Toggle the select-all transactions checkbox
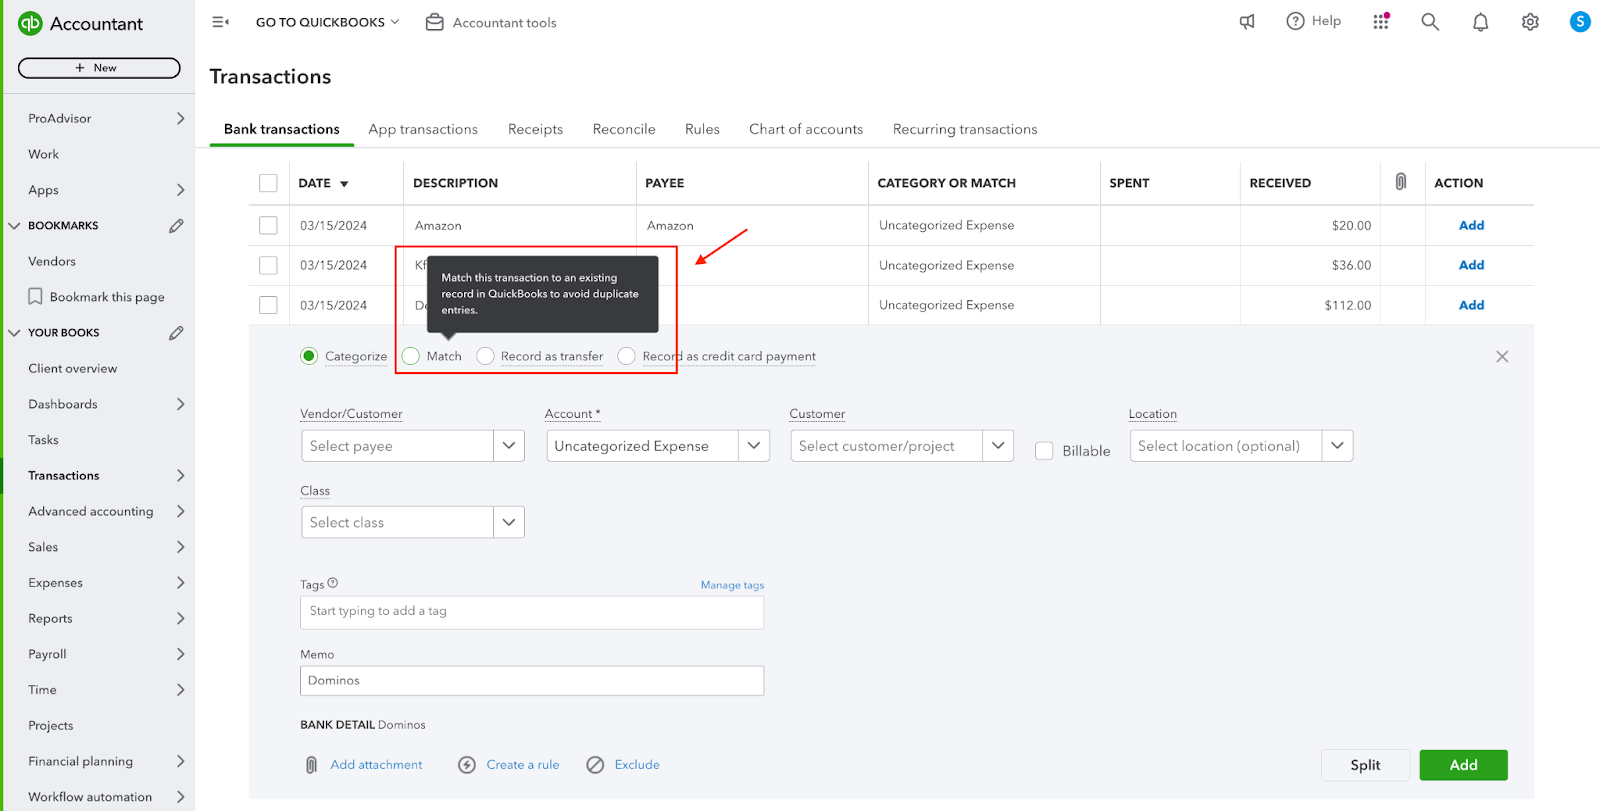Viewport: 1600px width, 811px height. click(268, 183)
